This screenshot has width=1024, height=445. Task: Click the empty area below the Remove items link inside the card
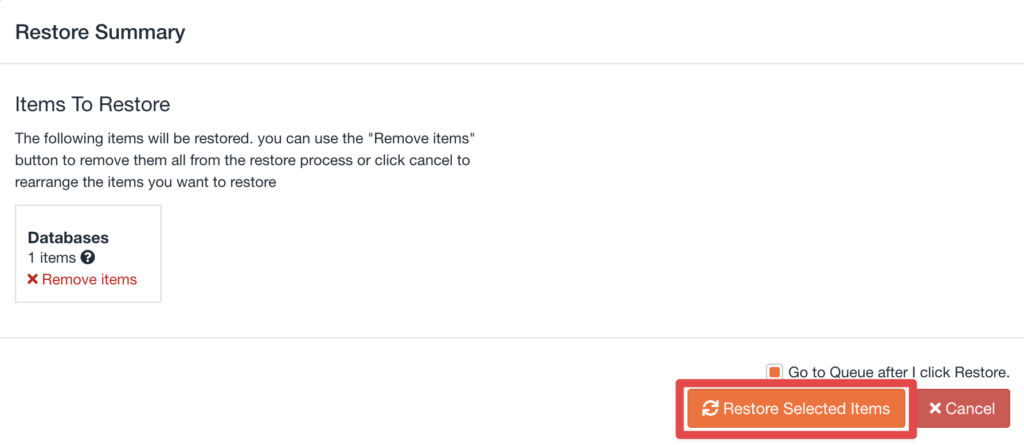tap(88, 294)
